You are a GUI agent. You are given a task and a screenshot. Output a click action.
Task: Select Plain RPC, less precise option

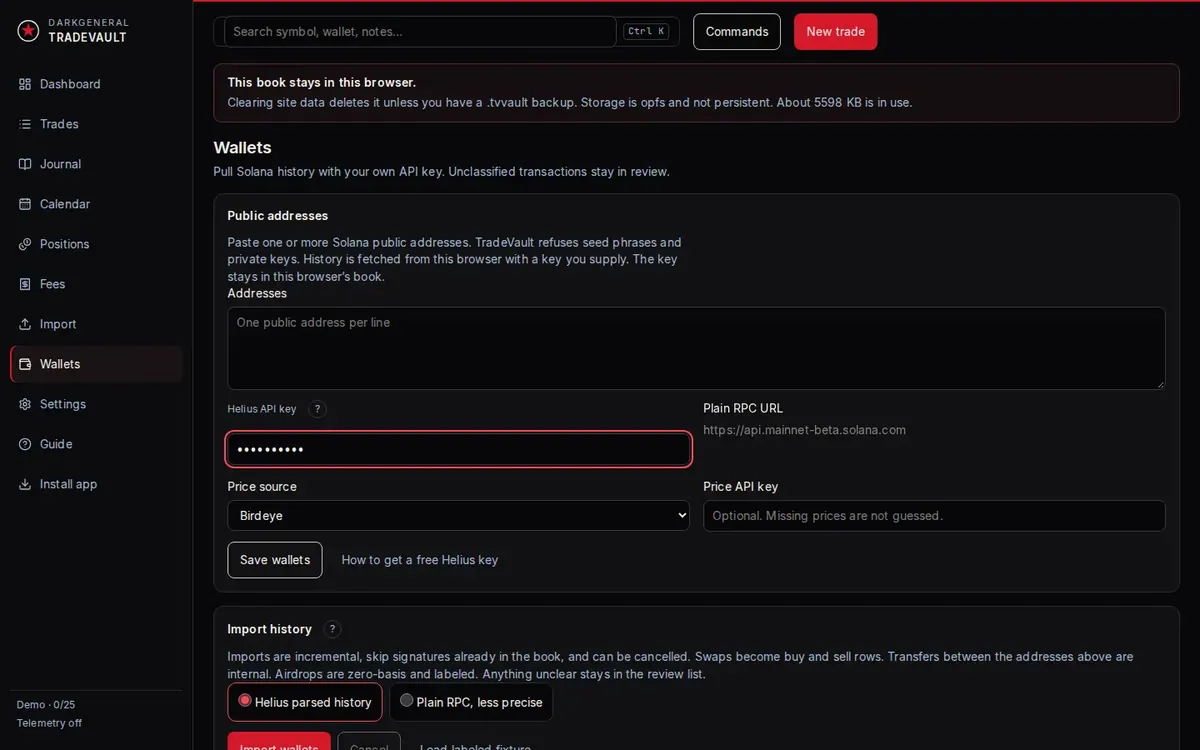(x=470, y=702)
